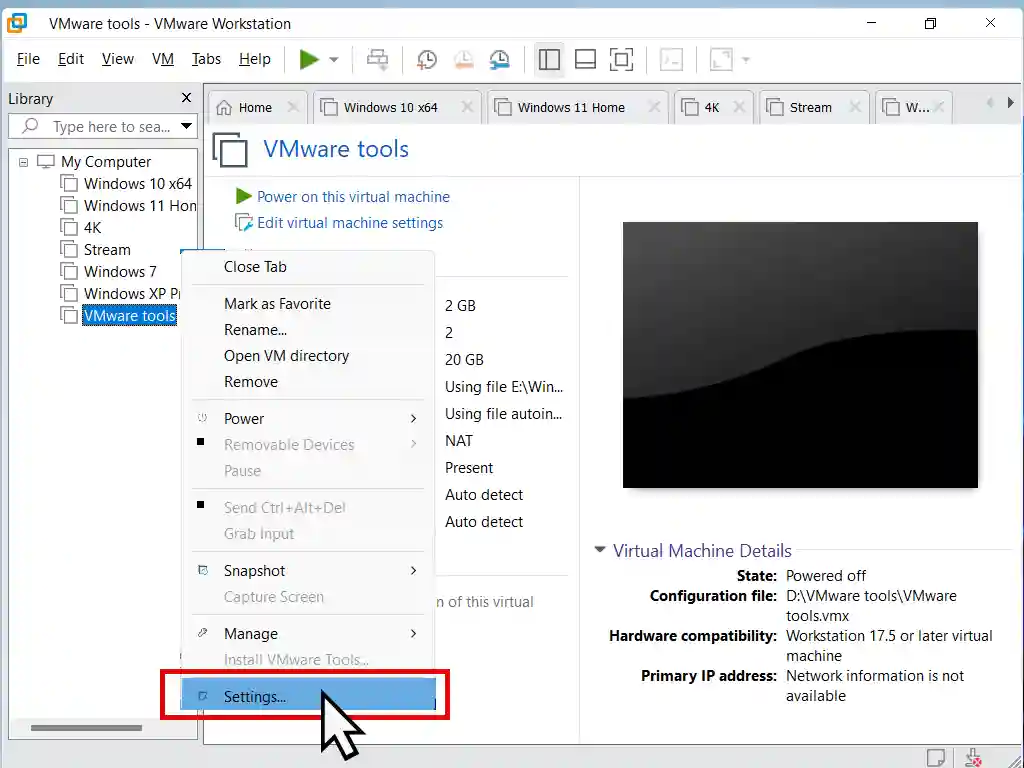Screen dimensions: 1024x768
Task: Click the library horizontal scrollbar
Action: (86, 728)
